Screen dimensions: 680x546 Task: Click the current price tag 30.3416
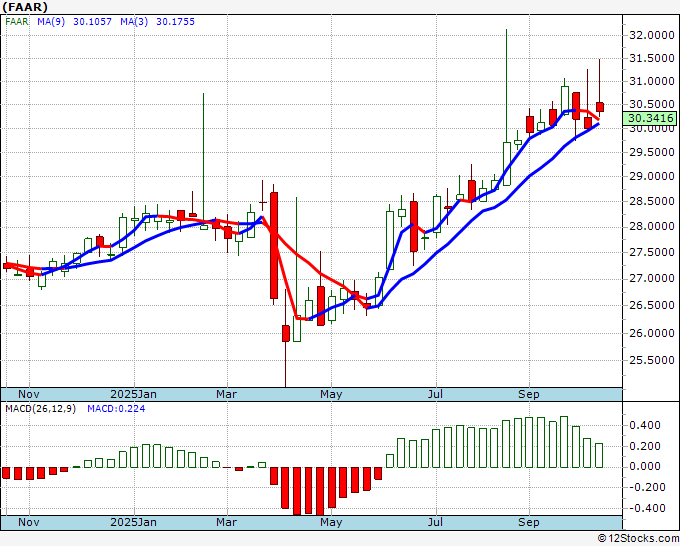pos(650,118)
